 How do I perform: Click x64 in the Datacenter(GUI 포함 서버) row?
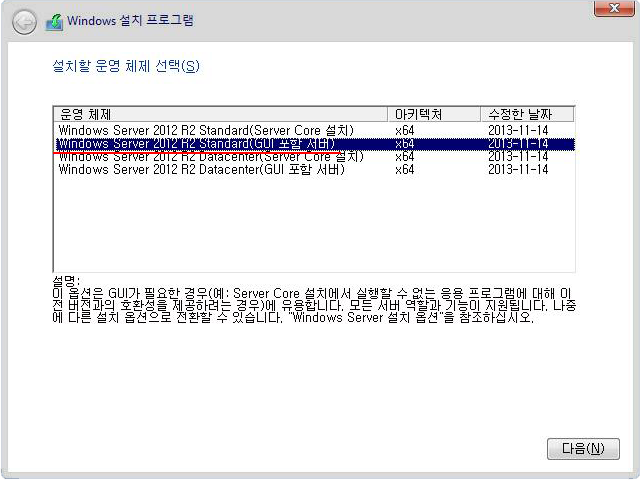(404, 170)
